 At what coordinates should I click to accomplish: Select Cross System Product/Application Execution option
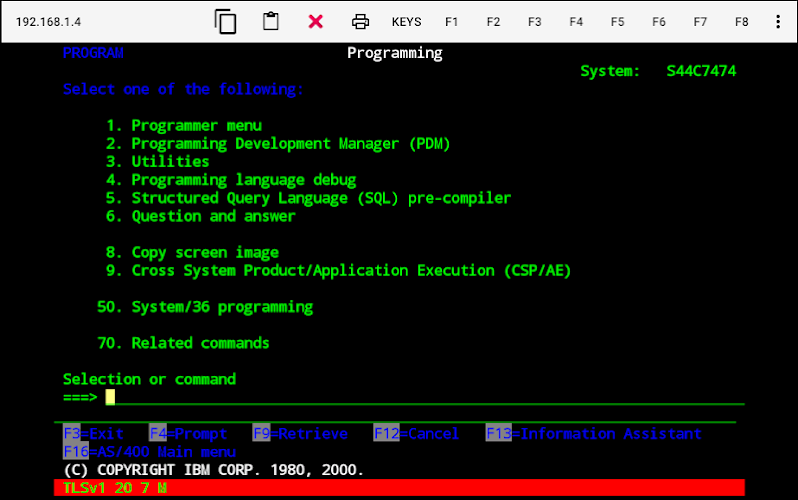pos(338,270)
